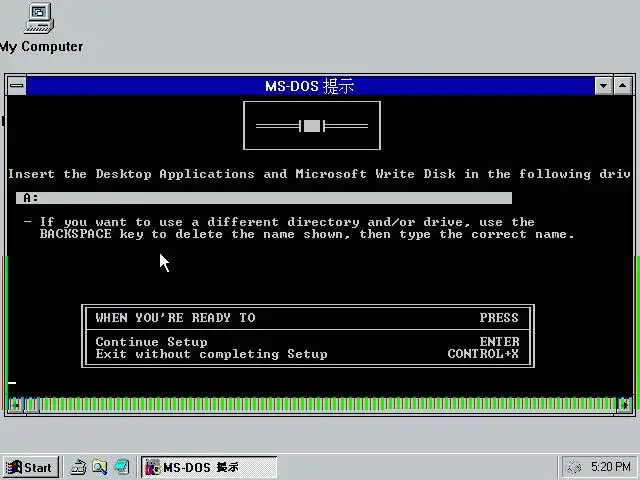Click the MS-DOS 提示 title bar
The image size is (640, 480).
click(x=310, y=86)
